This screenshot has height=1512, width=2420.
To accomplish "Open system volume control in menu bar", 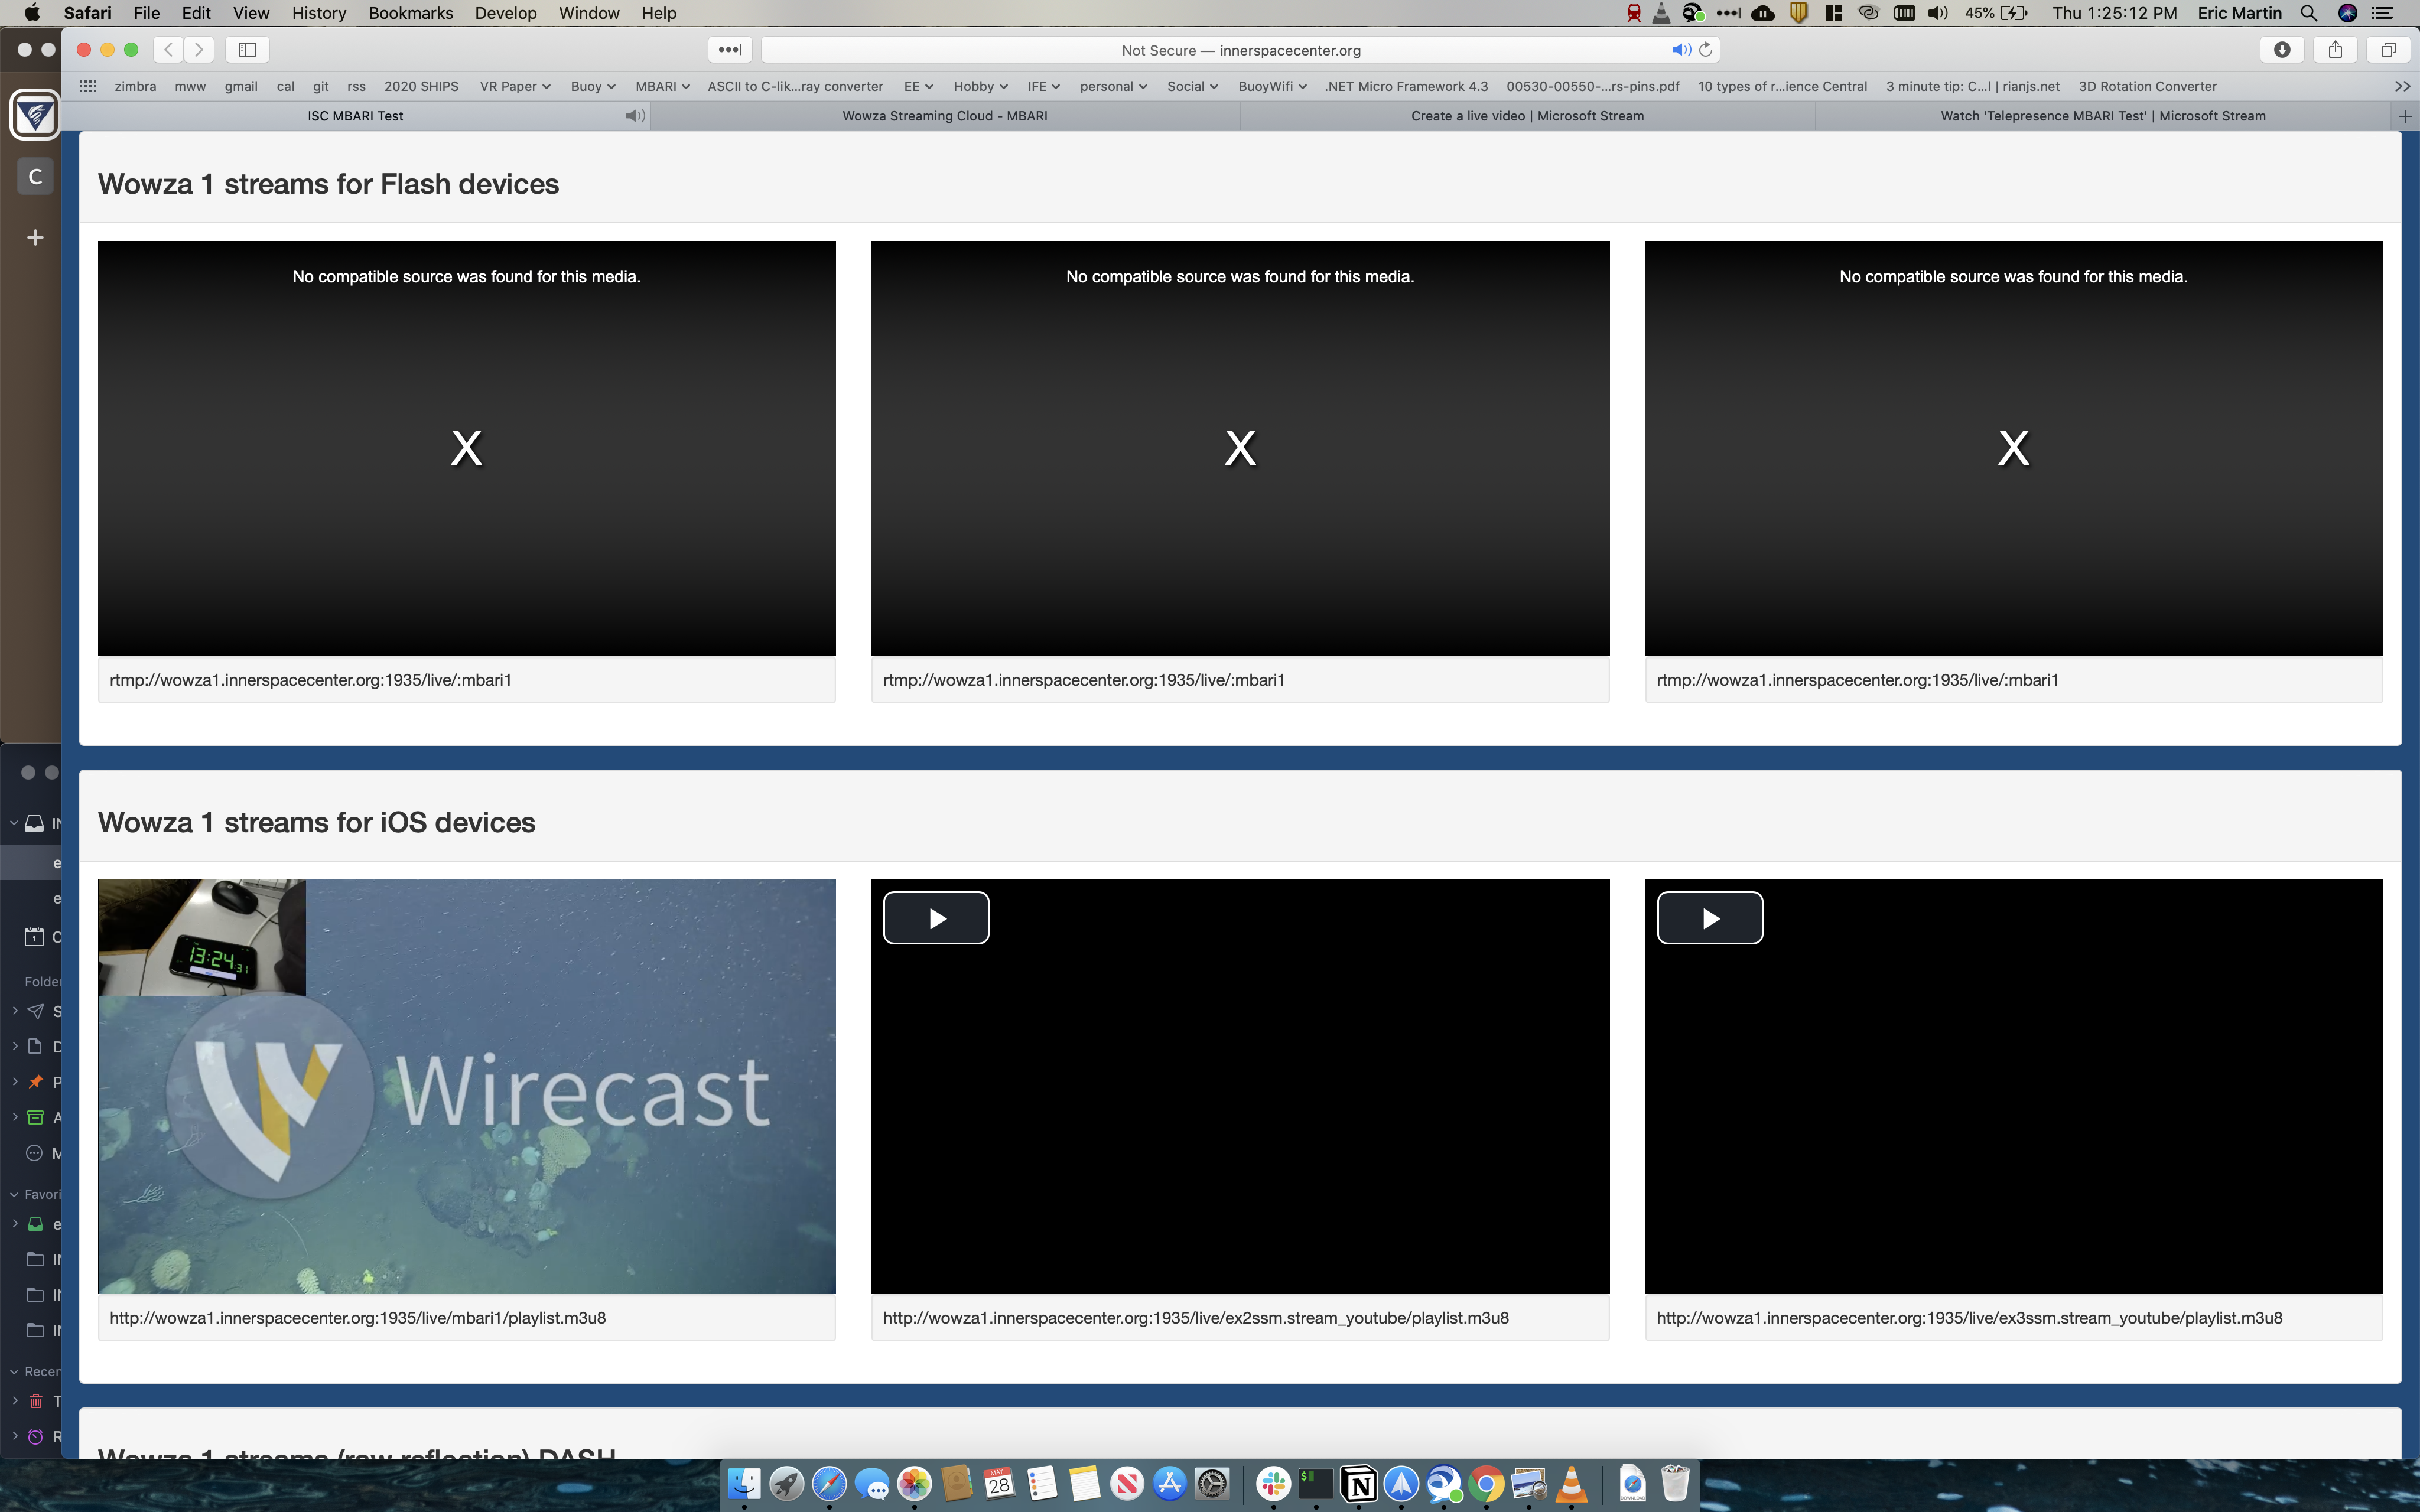I will [x=1938, y=13].
